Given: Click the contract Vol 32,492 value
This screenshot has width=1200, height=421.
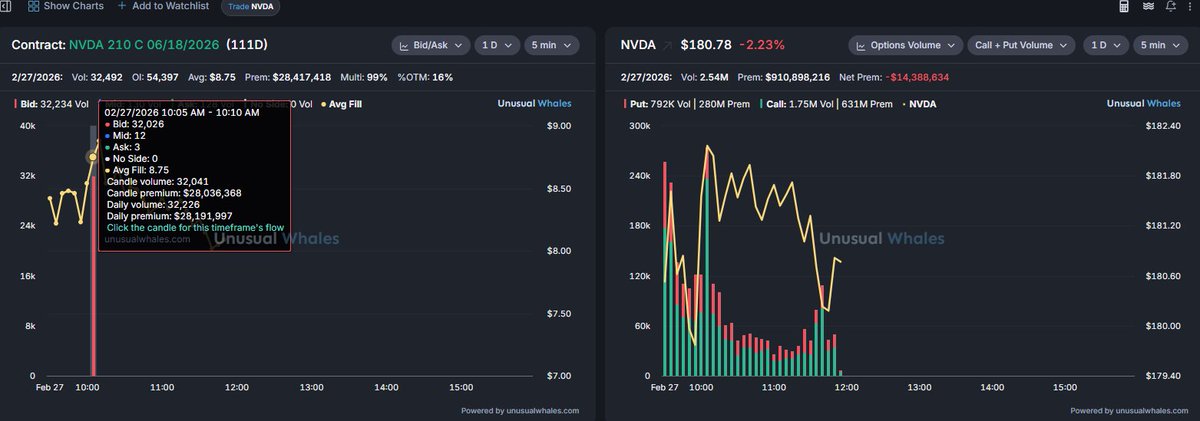Looking at the screenshot, I should [99, 77].
